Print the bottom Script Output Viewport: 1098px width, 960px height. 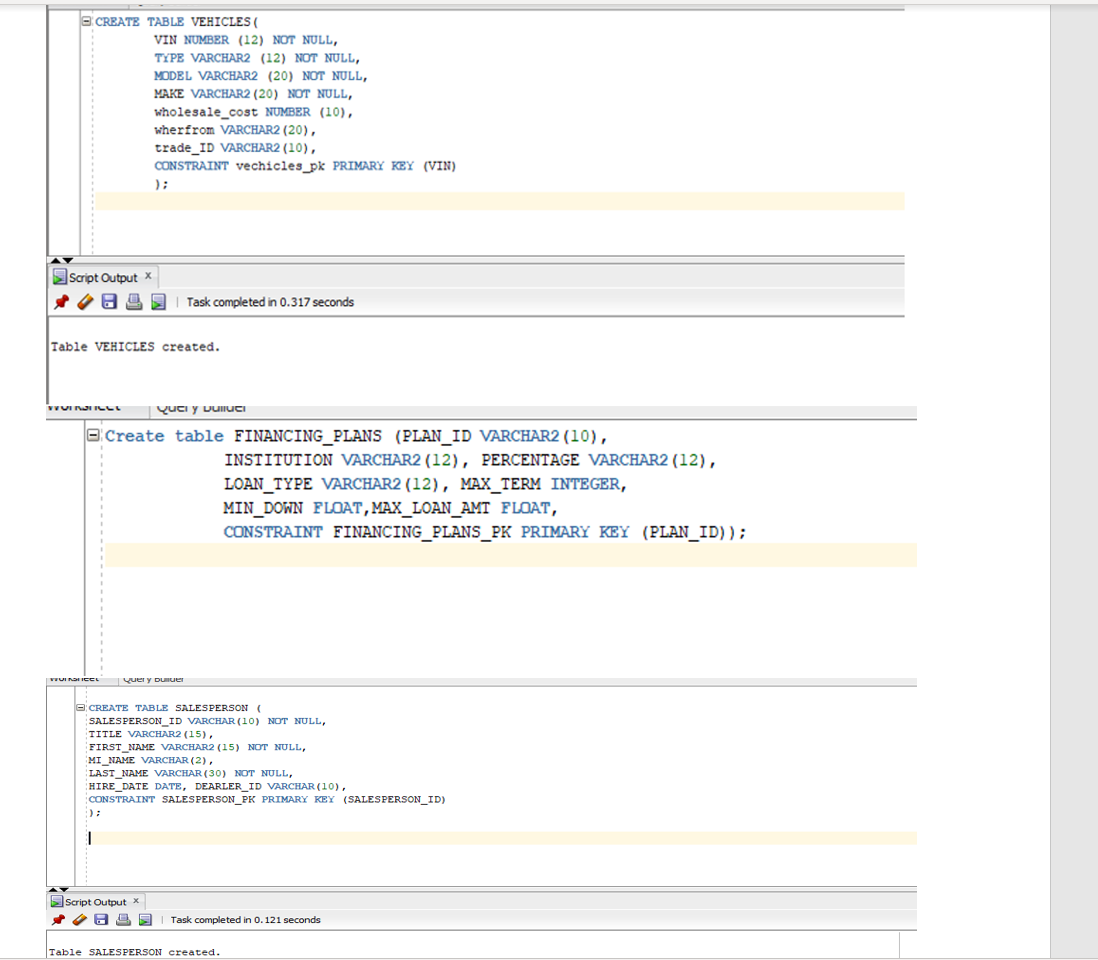click(122, 920)
